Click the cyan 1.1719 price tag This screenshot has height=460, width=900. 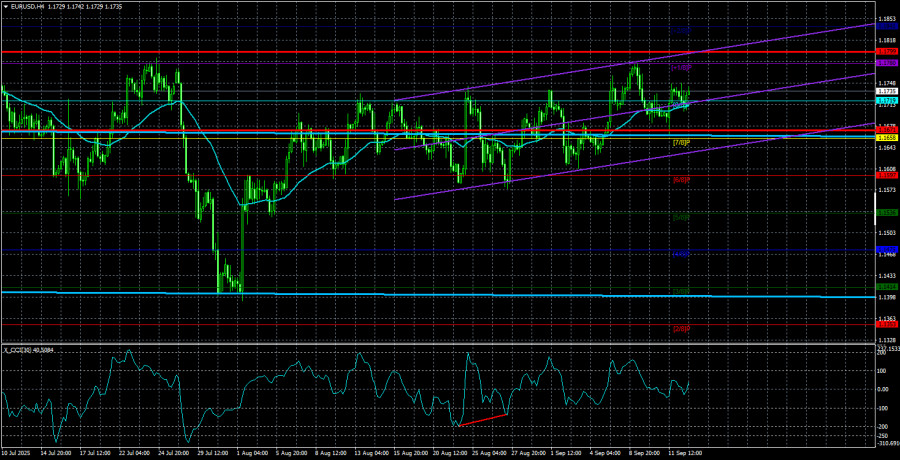point(885,101)
